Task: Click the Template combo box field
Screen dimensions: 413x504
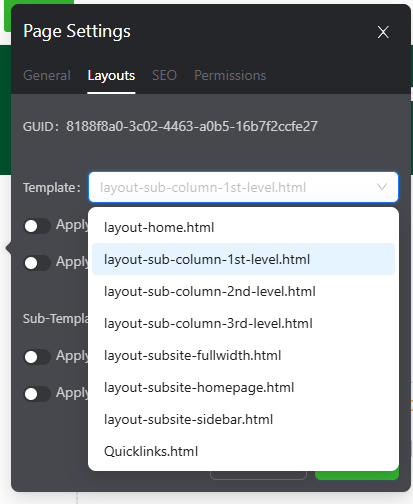Action: coord(243,187)
